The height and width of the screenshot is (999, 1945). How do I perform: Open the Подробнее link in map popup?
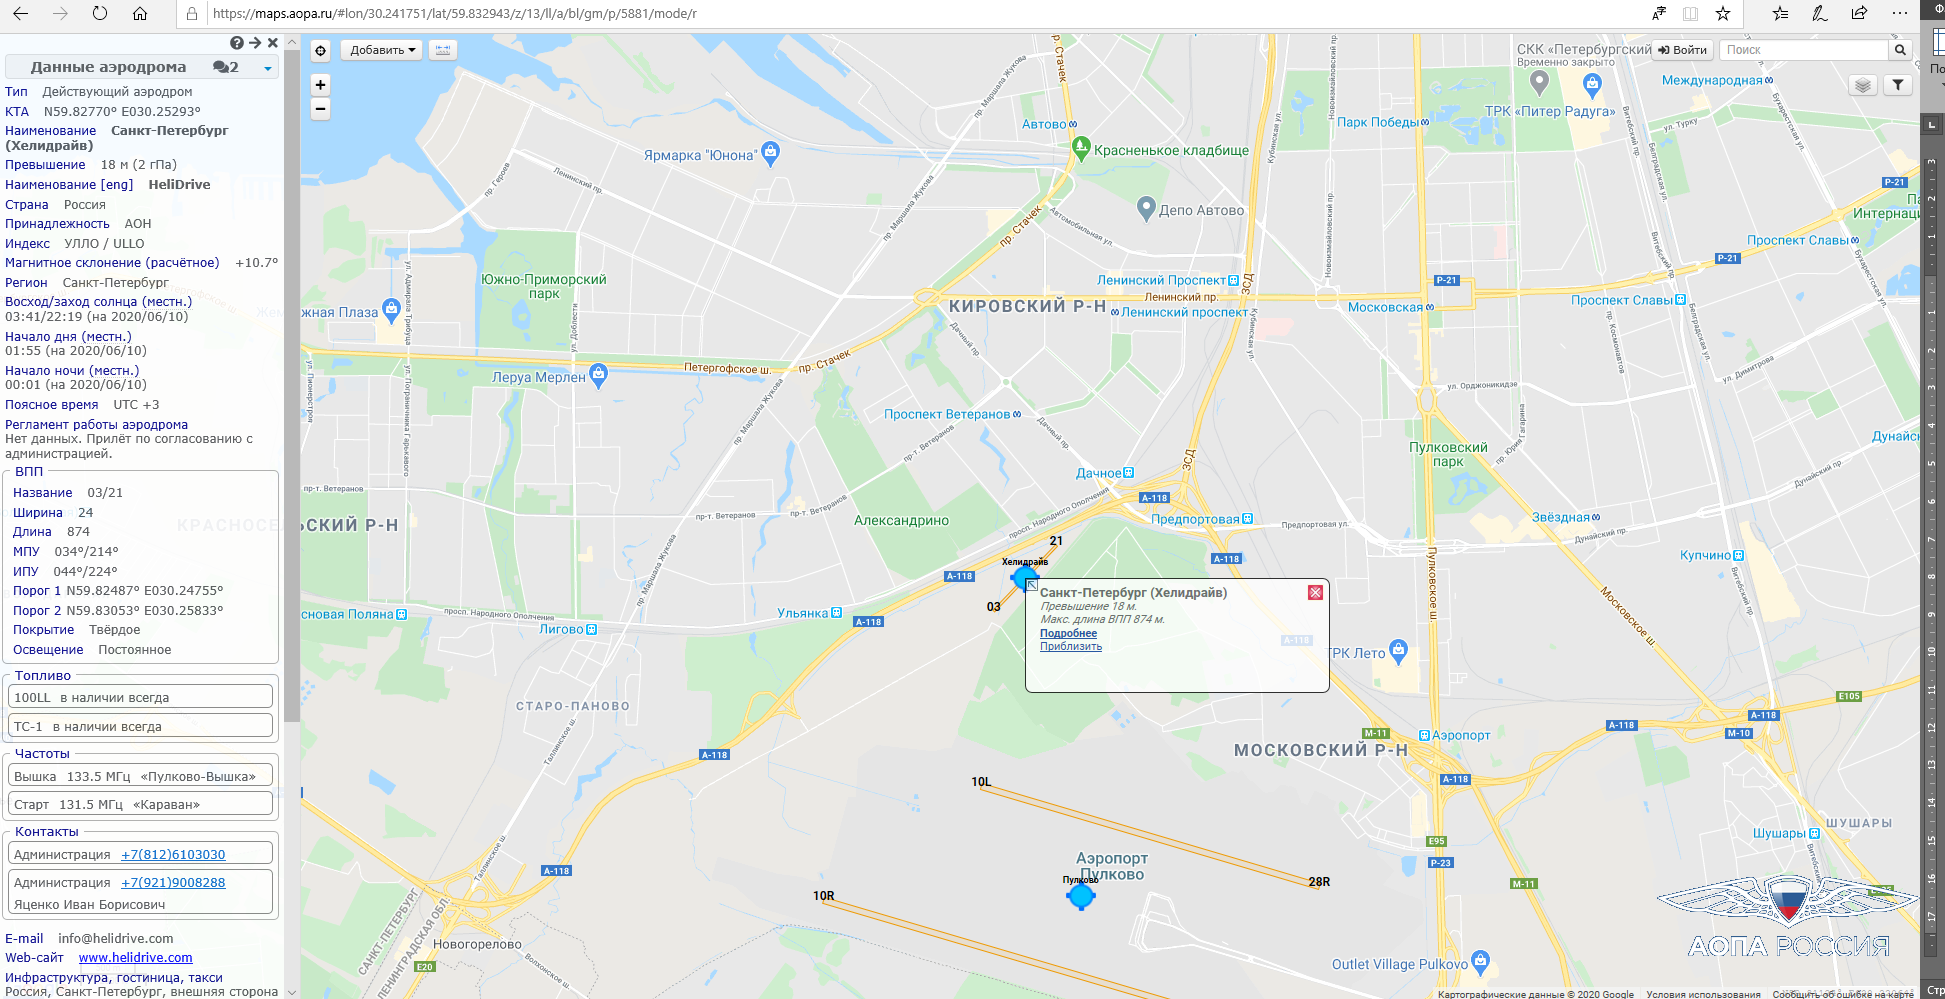coord(1068,634)
